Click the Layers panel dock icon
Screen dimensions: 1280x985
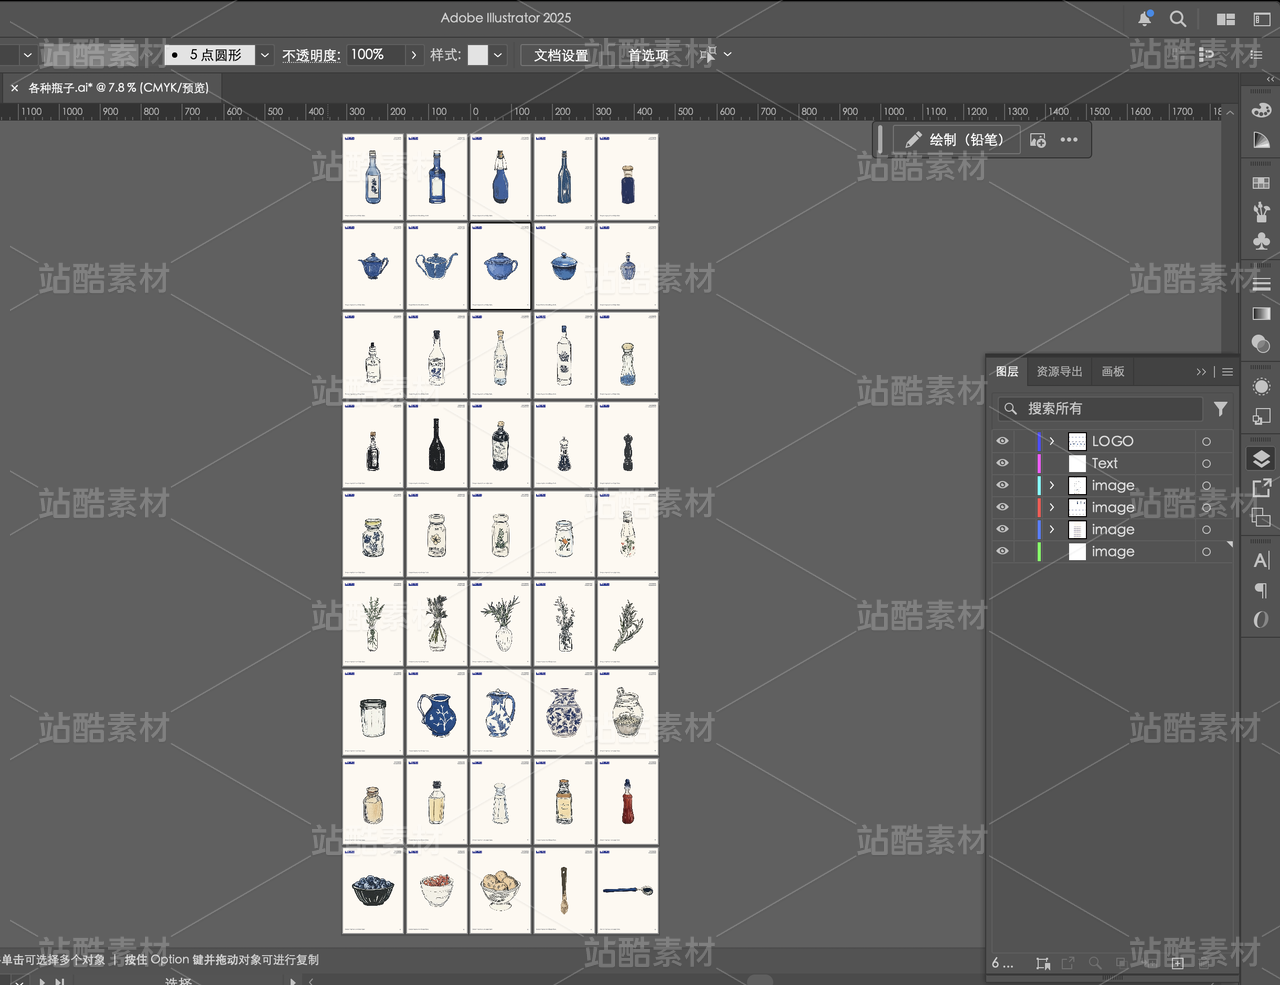point(1261,459)
